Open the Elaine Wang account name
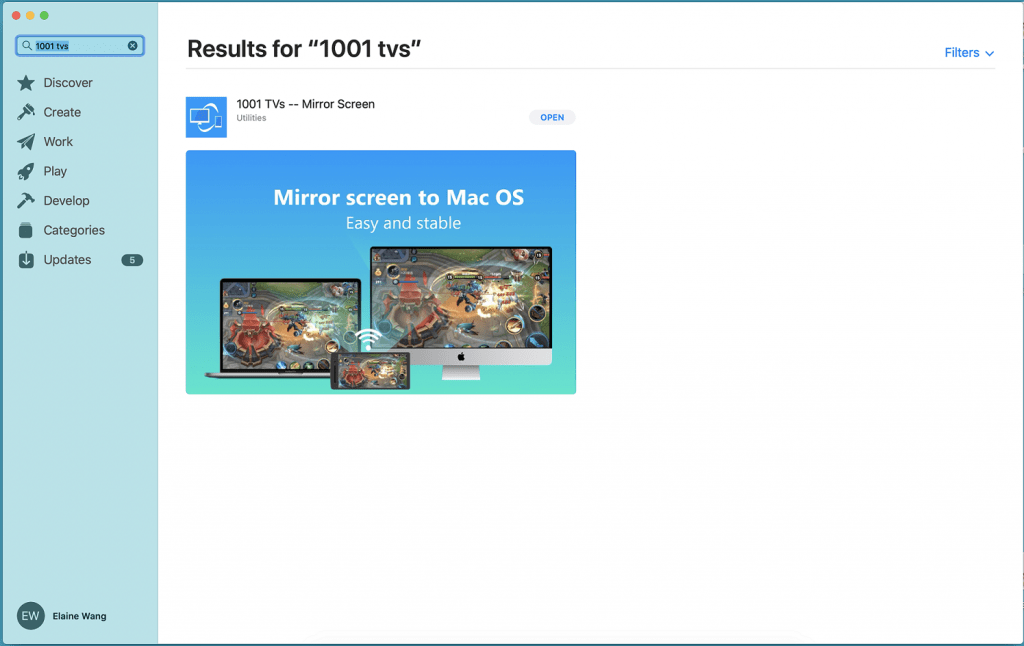Screen dimensions: 1024x646 tap(79, 616)
